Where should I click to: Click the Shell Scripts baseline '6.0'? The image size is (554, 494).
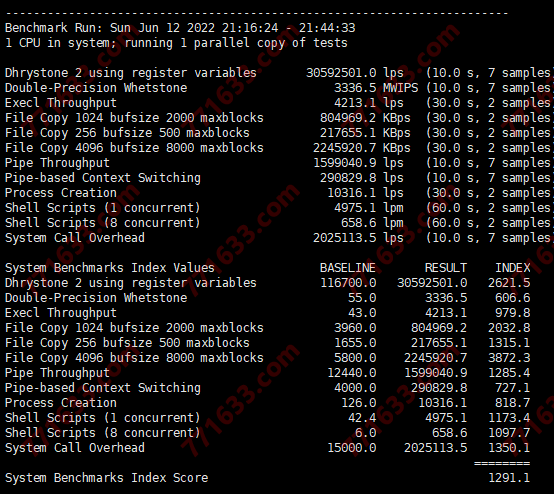coord(365,433)
